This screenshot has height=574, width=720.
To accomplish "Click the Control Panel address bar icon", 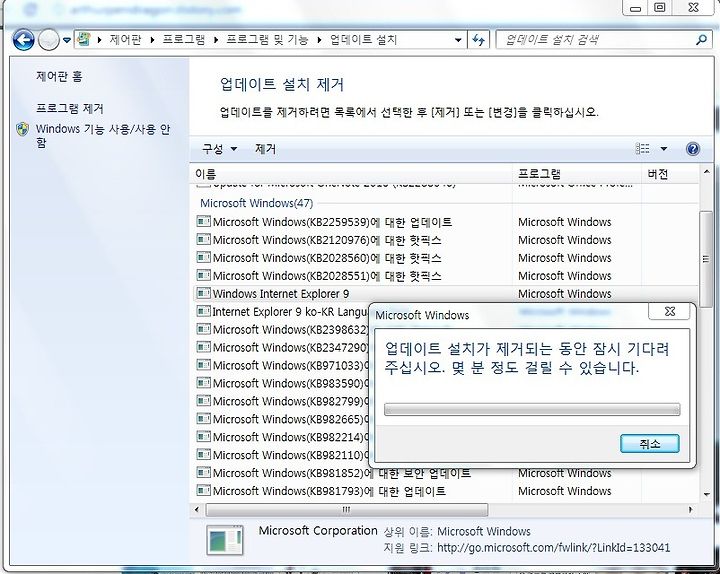I will coord(84,39).
